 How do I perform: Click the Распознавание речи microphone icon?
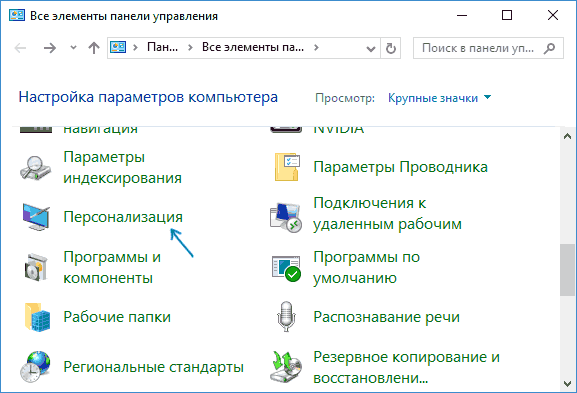point(286,316)
